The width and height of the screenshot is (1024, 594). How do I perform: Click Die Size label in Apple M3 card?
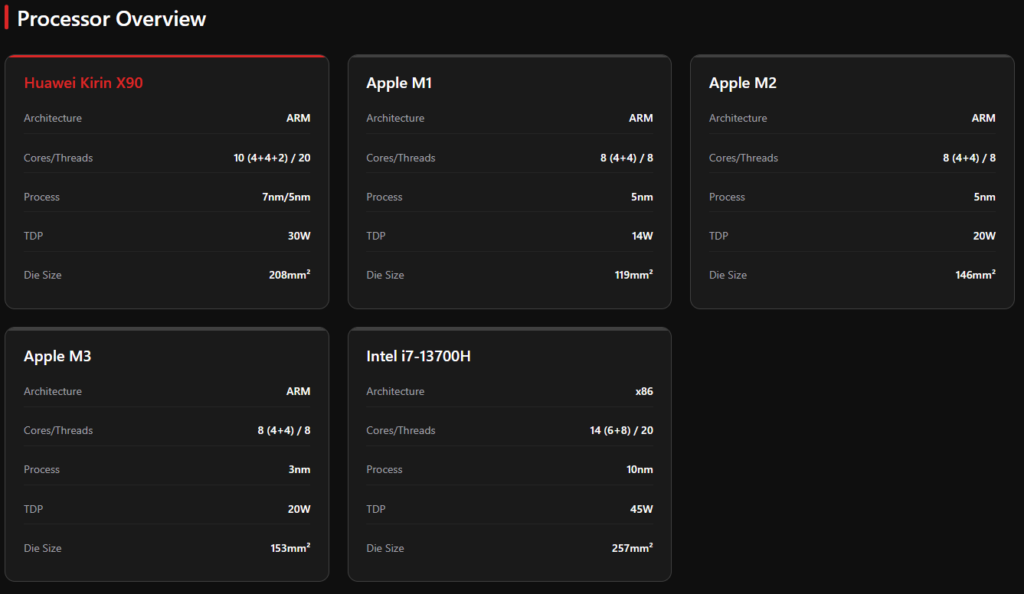[42, 548]
